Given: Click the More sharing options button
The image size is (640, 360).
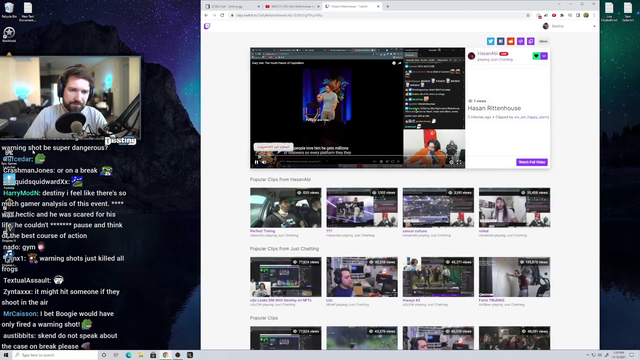Looking at the screenshot, I should [x=543, y=41].
